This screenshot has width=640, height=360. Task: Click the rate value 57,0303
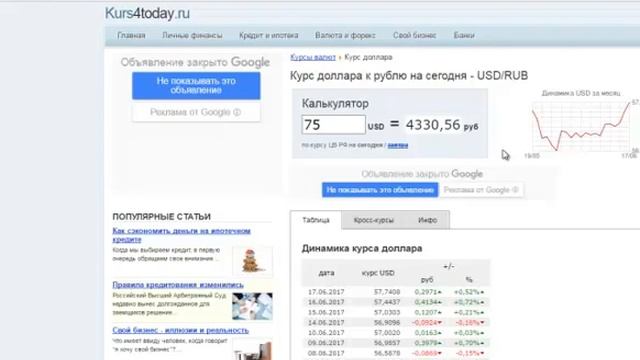(x=387, y=312)
